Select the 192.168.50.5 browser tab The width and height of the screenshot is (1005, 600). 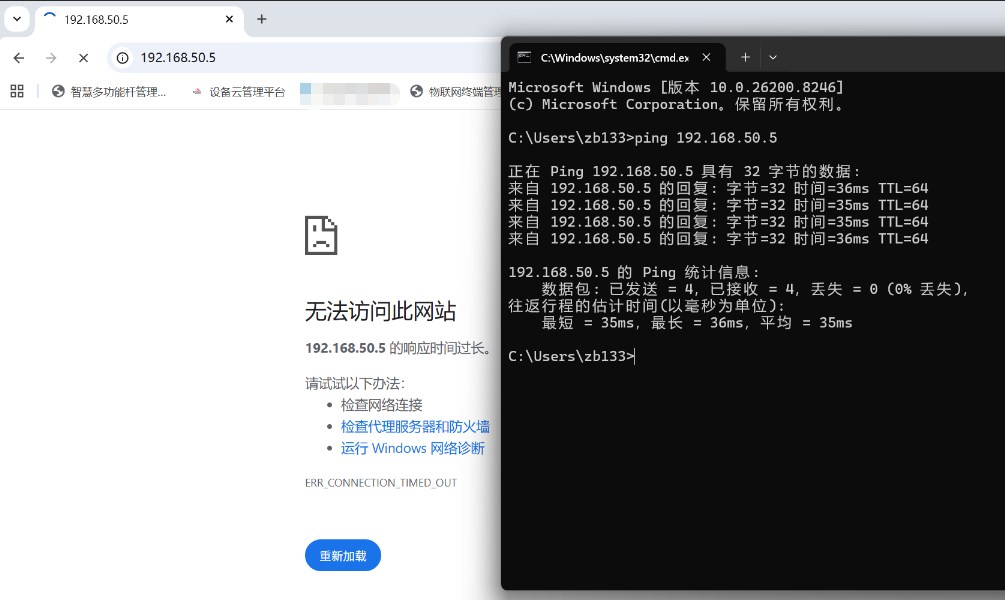(130, 19)
